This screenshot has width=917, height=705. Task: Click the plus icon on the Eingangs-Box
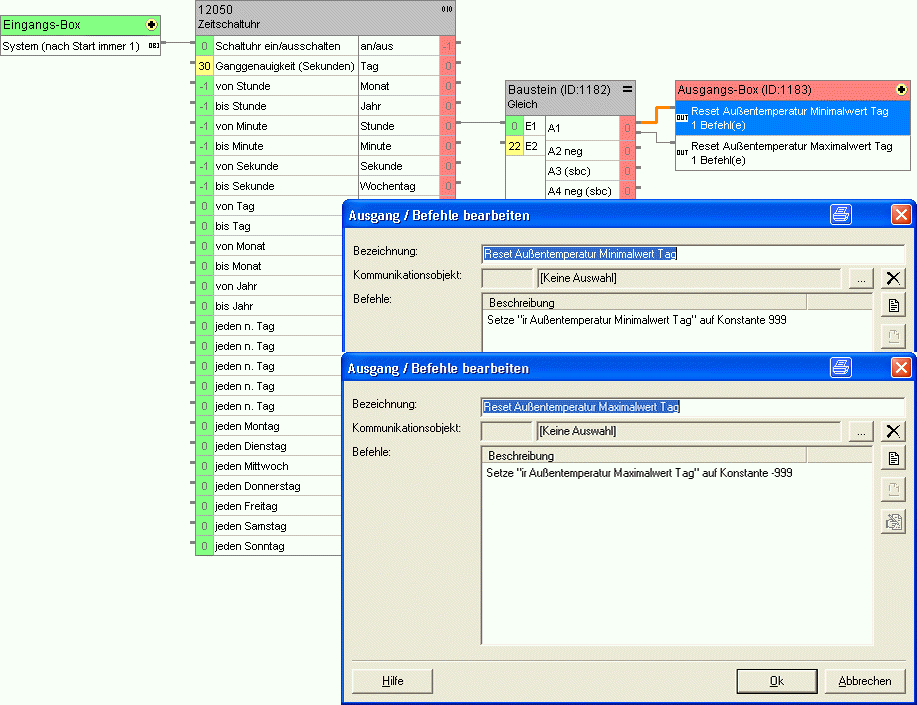click(151, 24)
